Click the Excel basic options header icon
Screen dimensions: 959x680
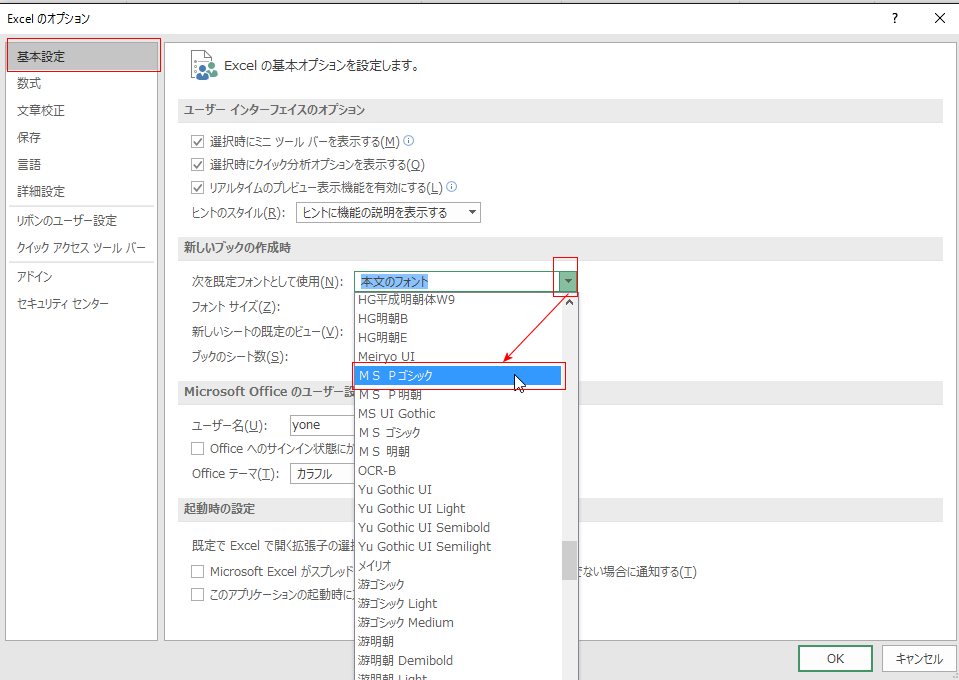204,65
